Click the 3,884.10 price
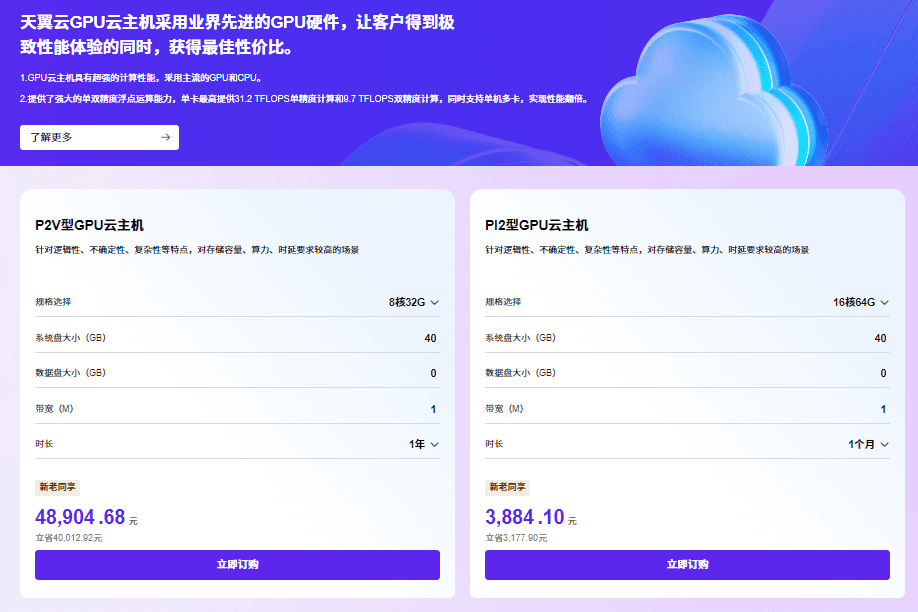 click(x=525, y=517)
